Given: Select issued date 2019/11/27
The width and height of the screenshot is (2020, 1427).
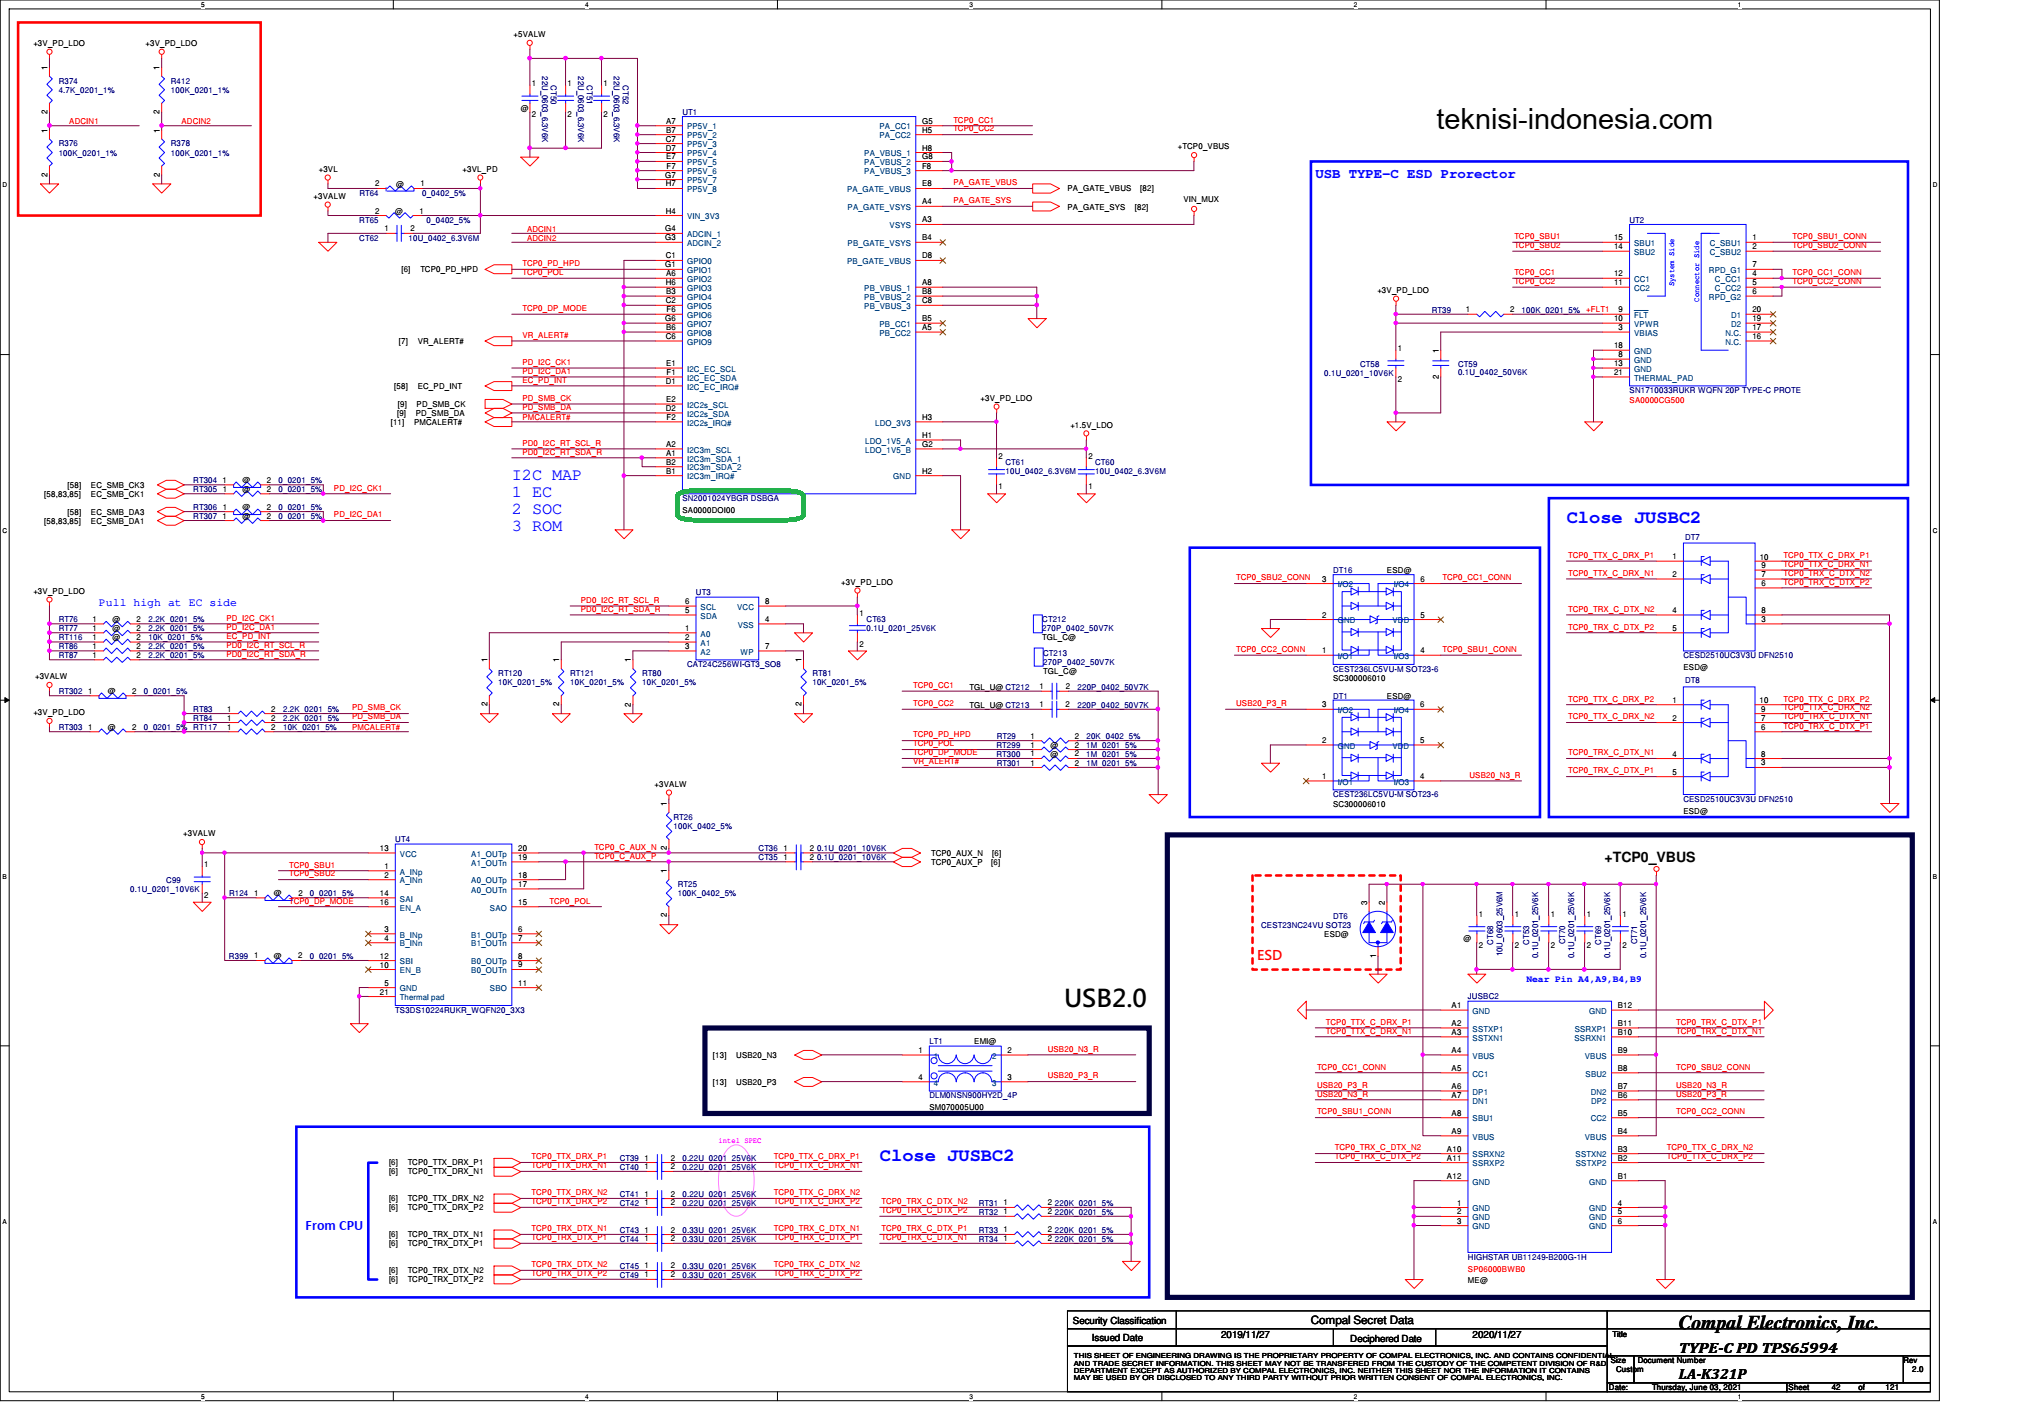Looking at the screenshot, I should (x=1245, y=1335).
